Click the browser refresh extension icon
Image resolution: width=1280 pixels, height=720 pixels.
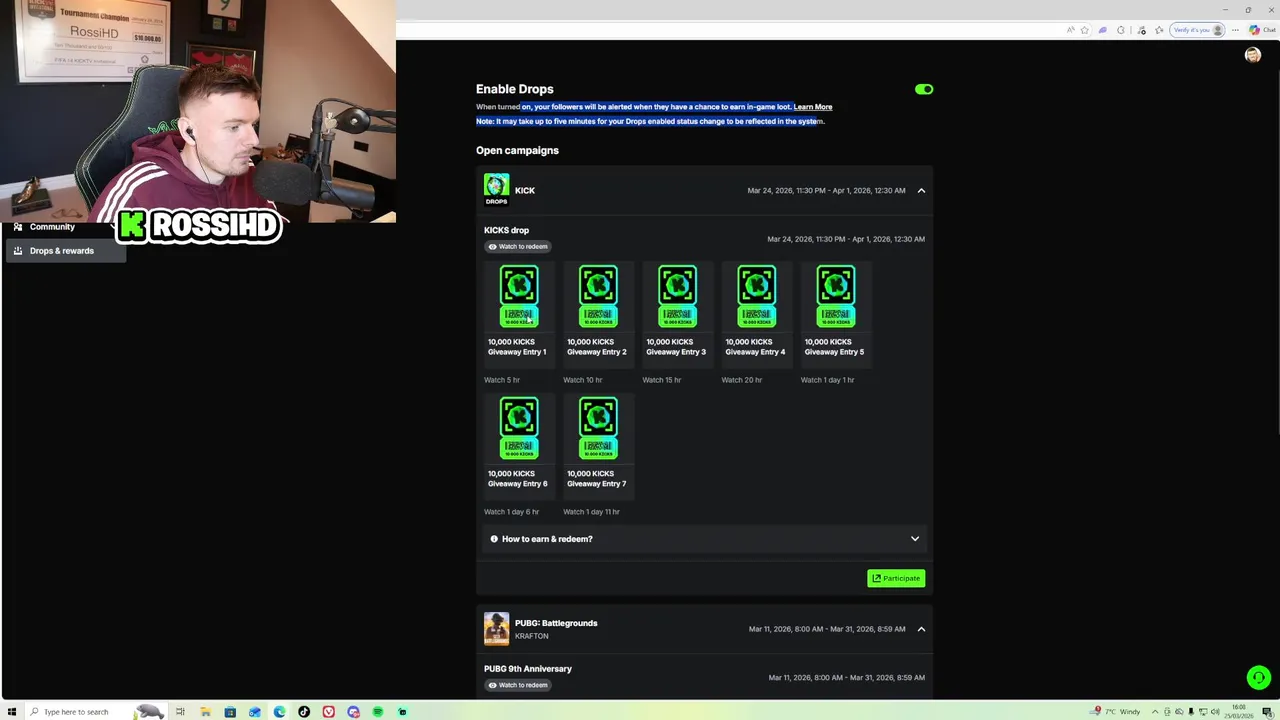pyautogui.click(x=1121, y=30)
